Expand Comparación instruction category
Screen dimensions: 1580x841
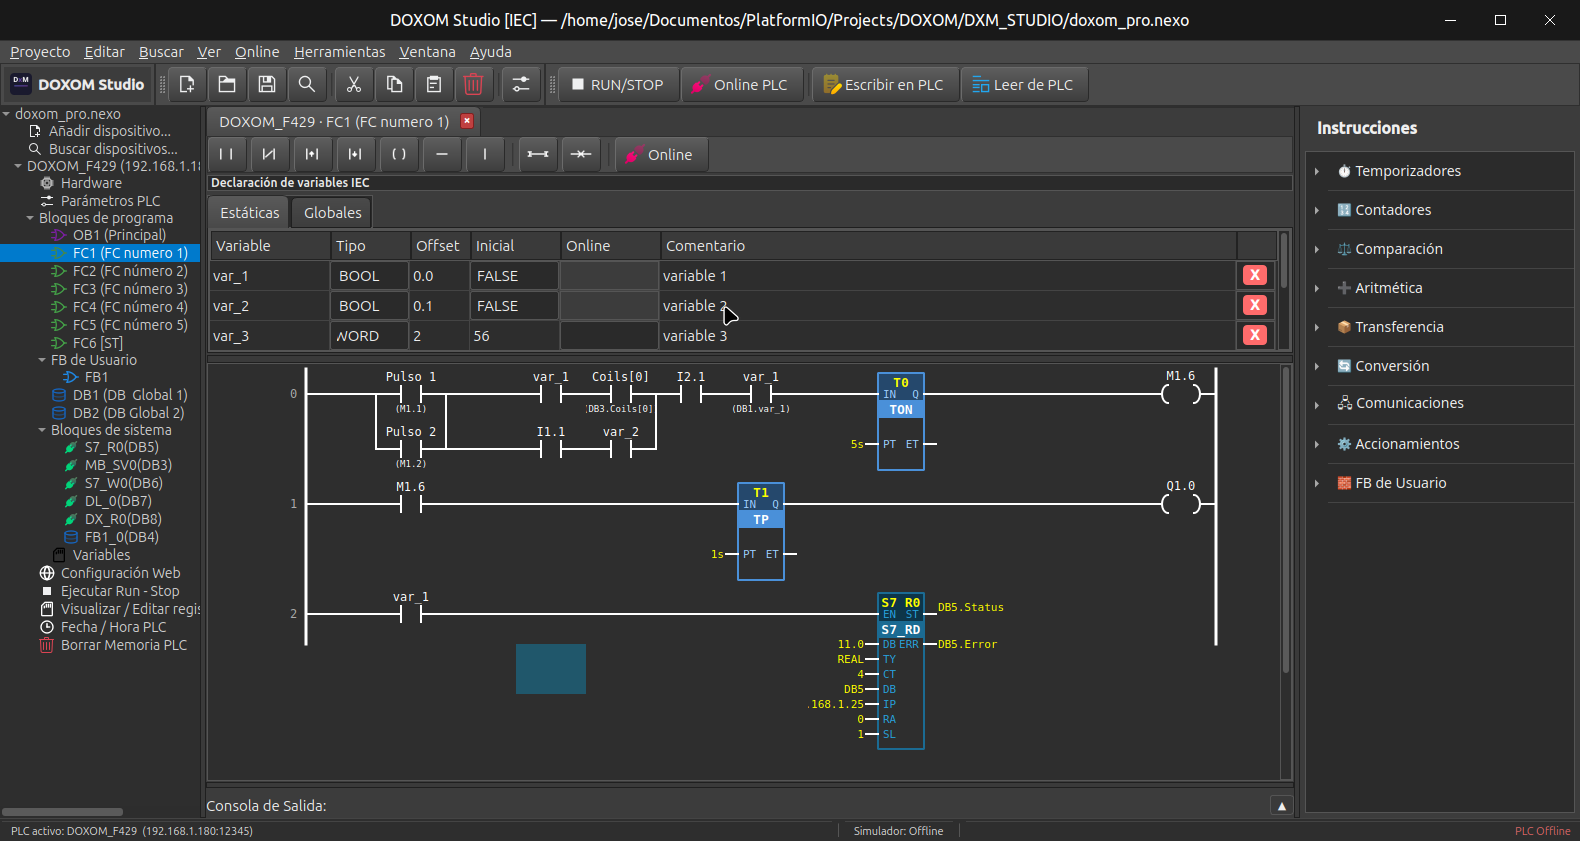coord(1317,249)
